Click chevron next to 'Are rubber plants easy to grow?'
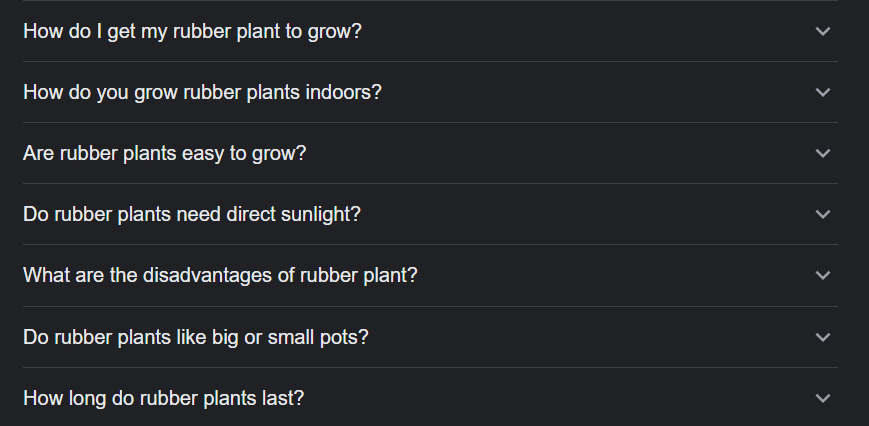The image size is (869, 426). 823,153
